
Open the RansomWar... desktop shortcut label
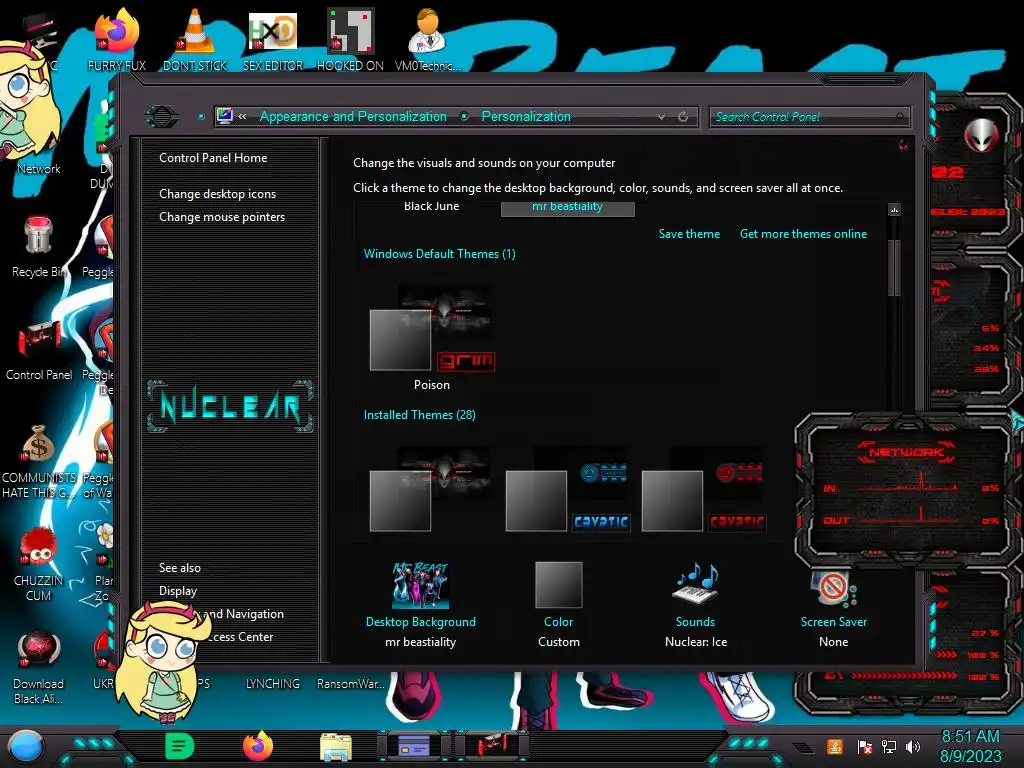tap(351, 683)
